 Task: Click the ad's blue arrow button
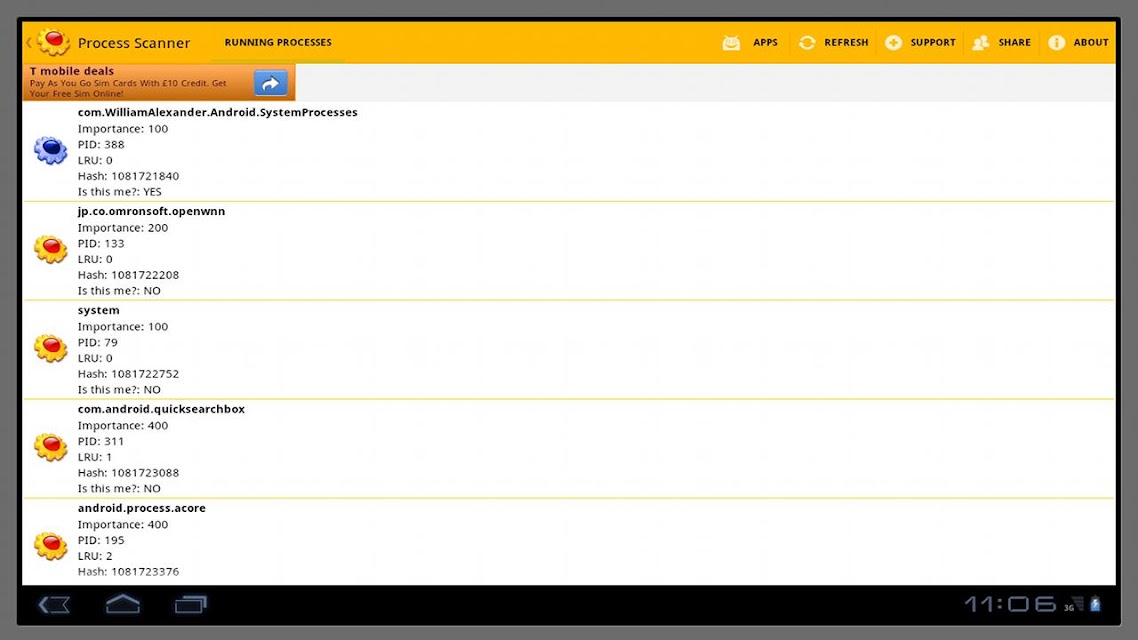point(271,83)
